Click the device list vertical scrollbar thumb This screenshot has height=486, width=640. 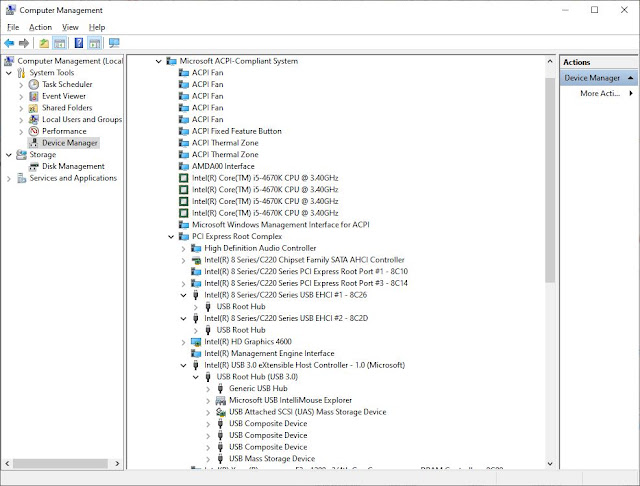550,180
